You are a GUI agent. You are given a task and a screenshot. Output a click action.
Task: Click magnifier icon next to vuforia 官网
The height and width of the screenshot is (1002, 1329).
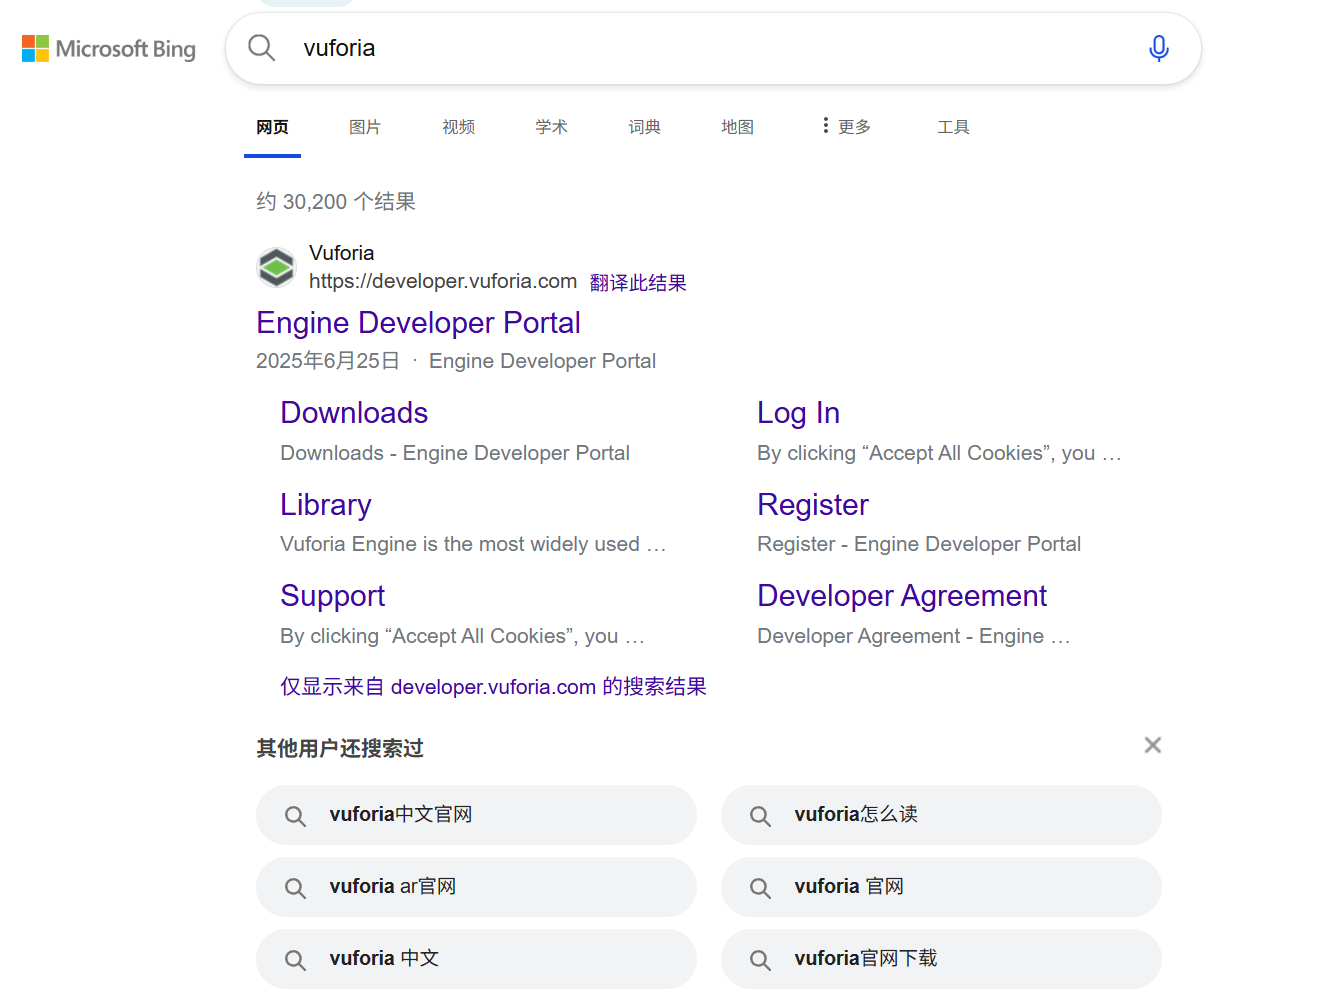[760, 888]
